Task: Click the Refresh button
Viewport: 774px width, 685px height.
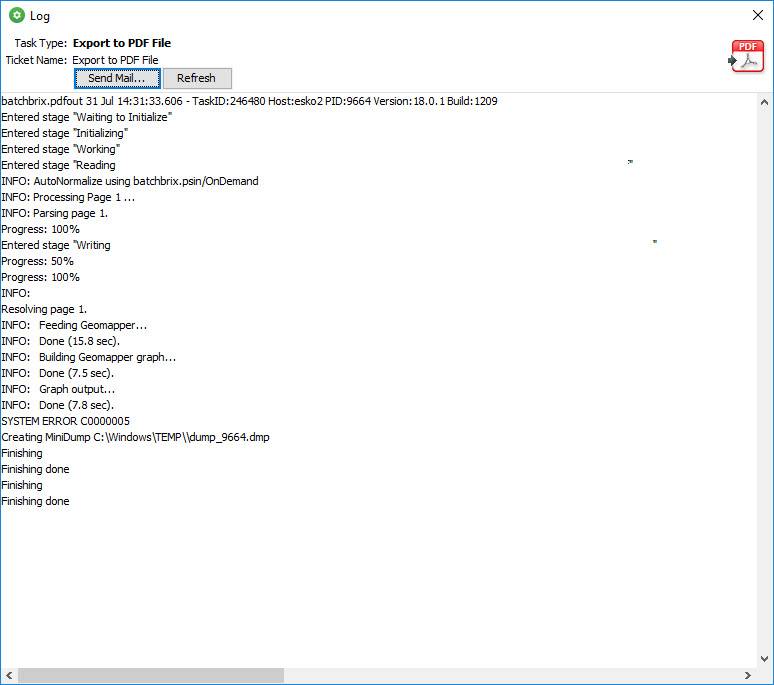Action: click(197, 78)
